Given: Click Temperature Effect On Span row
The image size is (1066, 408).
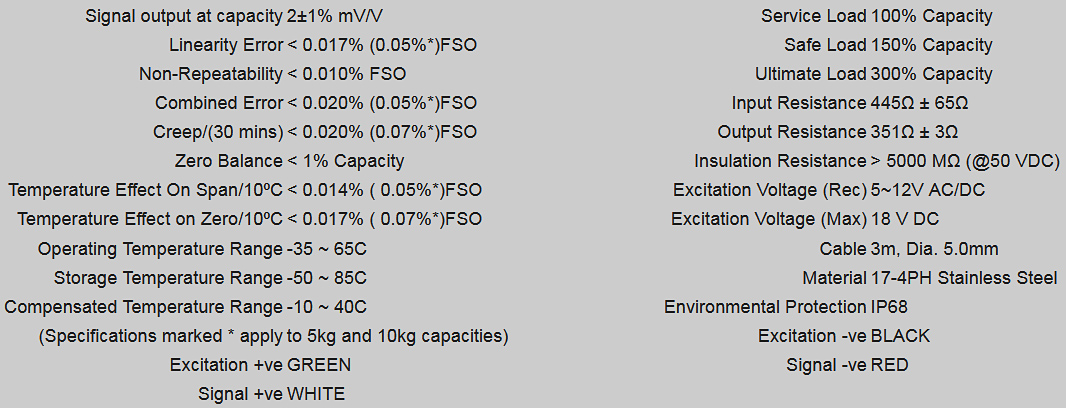Looking at the screenshot, I should (x=245, y=190).
